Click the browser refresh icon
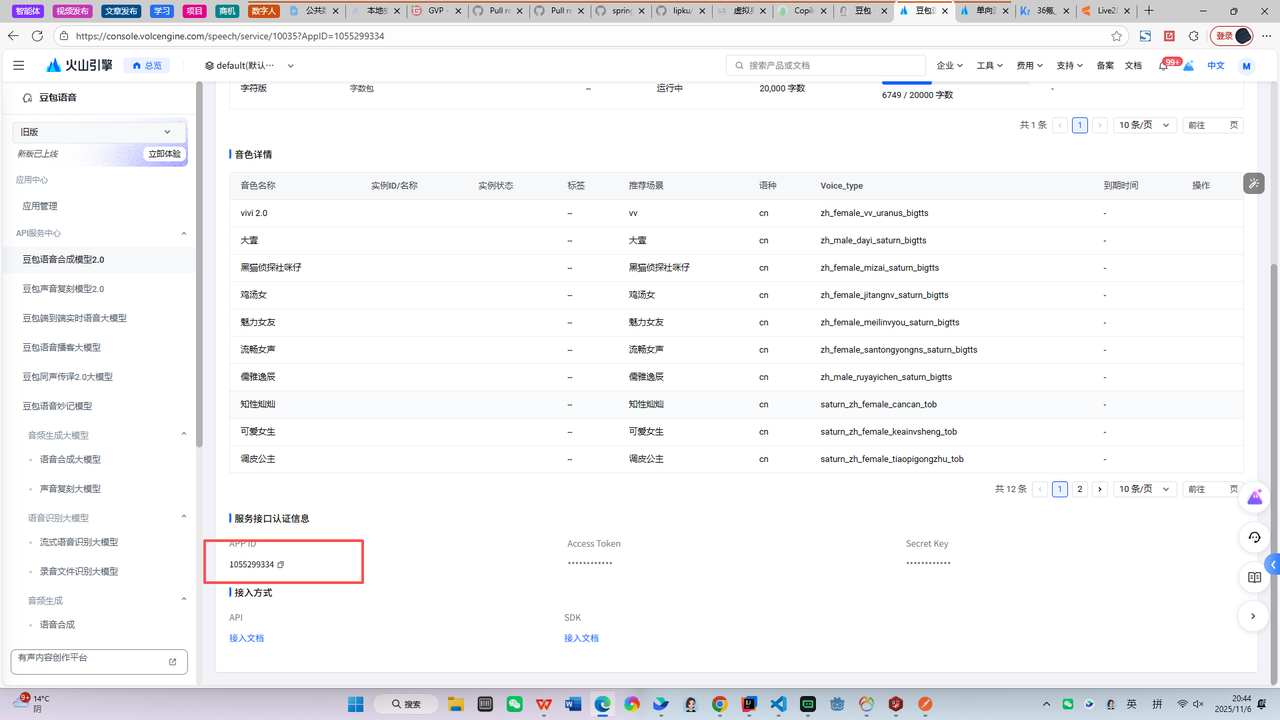Image resolution: width=1280 pixels, height=720 pixels. pos(37,36)
